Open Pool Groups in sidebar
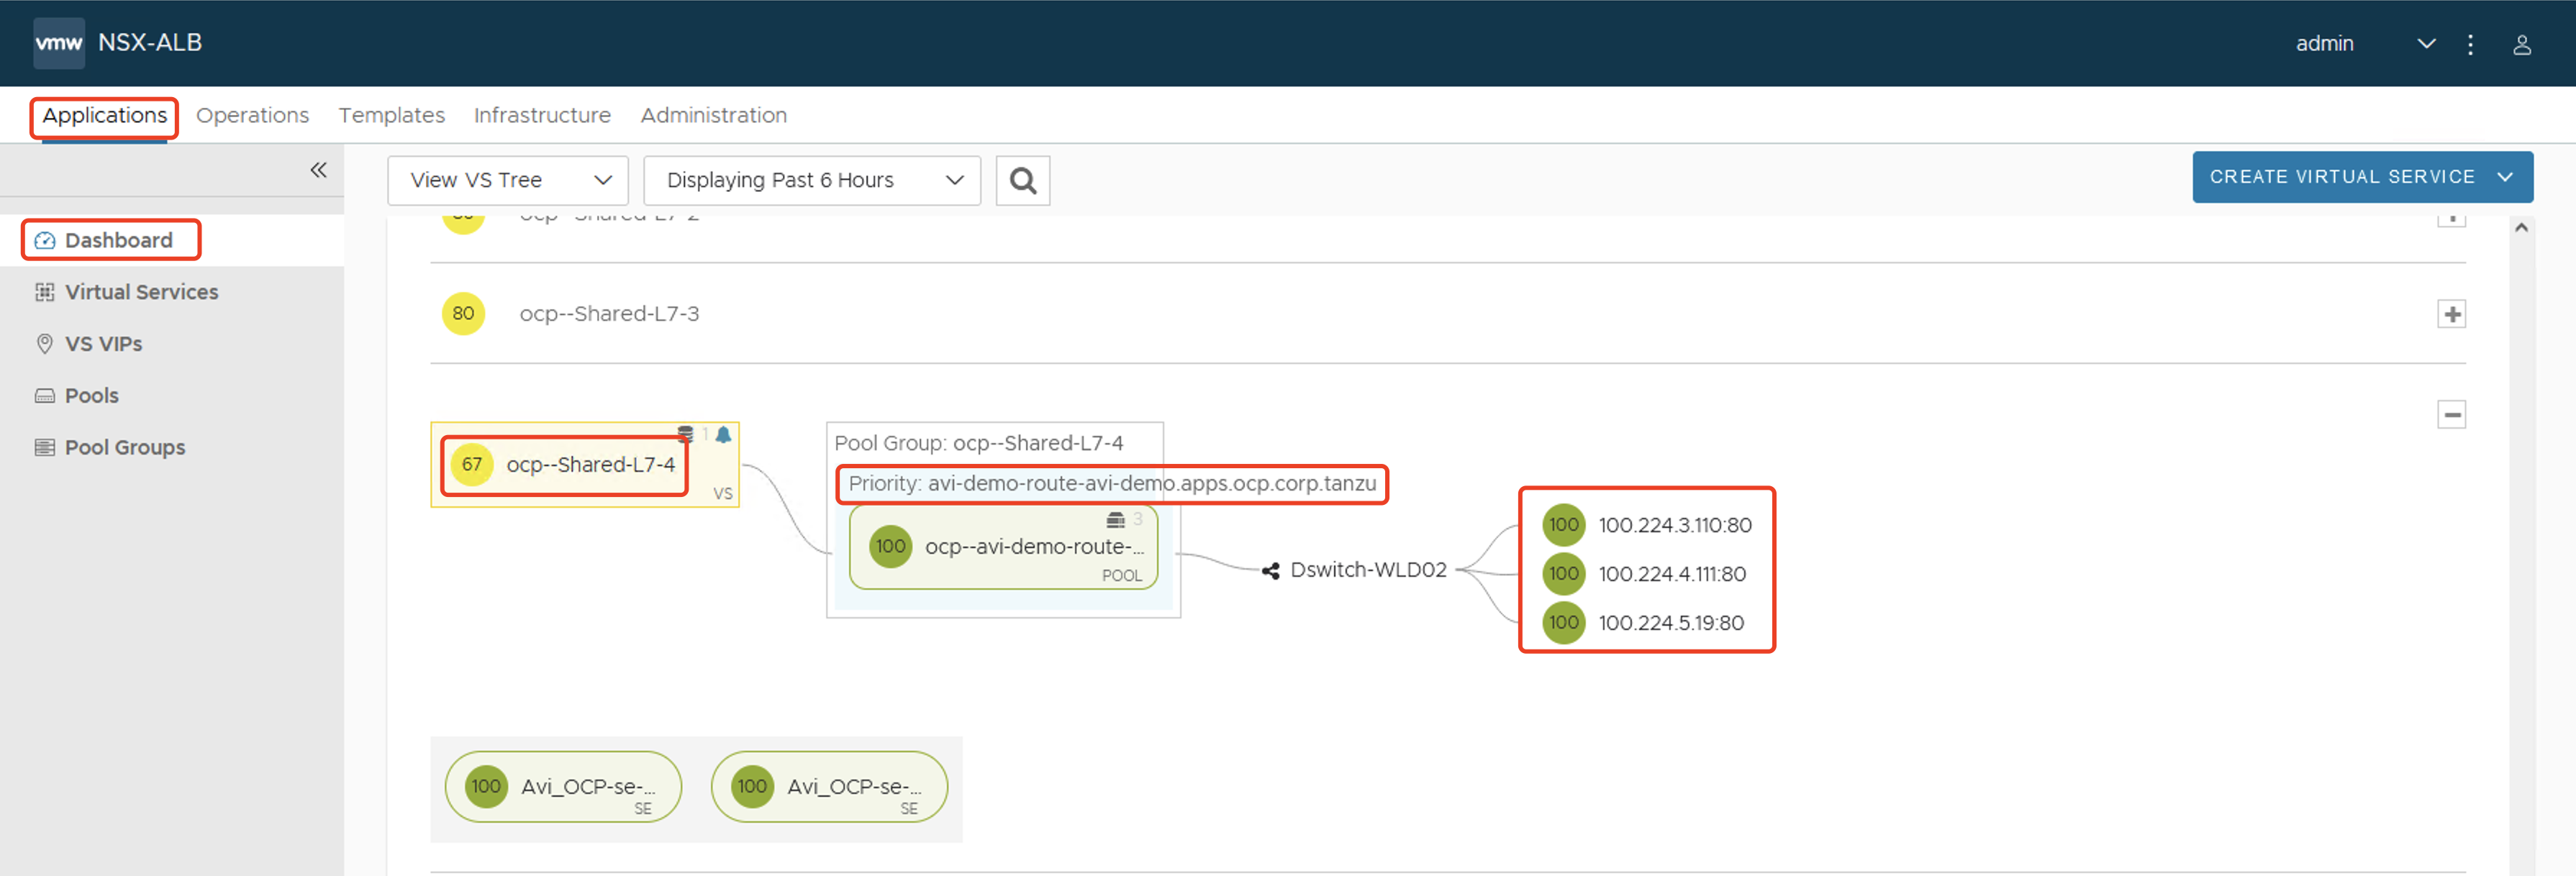This screenshot has width=2576, height=876. point(124,447)
